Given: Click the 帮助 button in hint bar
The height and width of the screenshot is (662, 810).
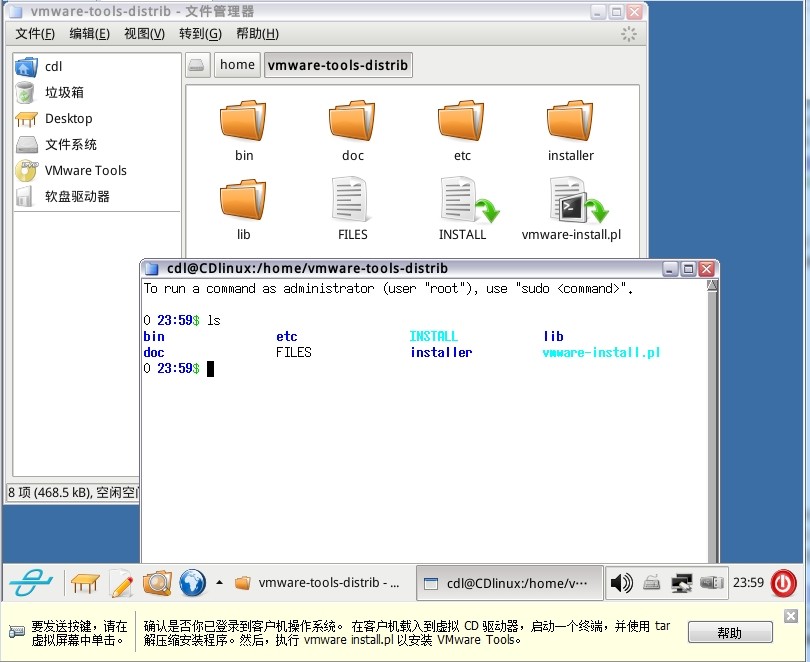Looking at the screenshot, I should coord(730,633).
